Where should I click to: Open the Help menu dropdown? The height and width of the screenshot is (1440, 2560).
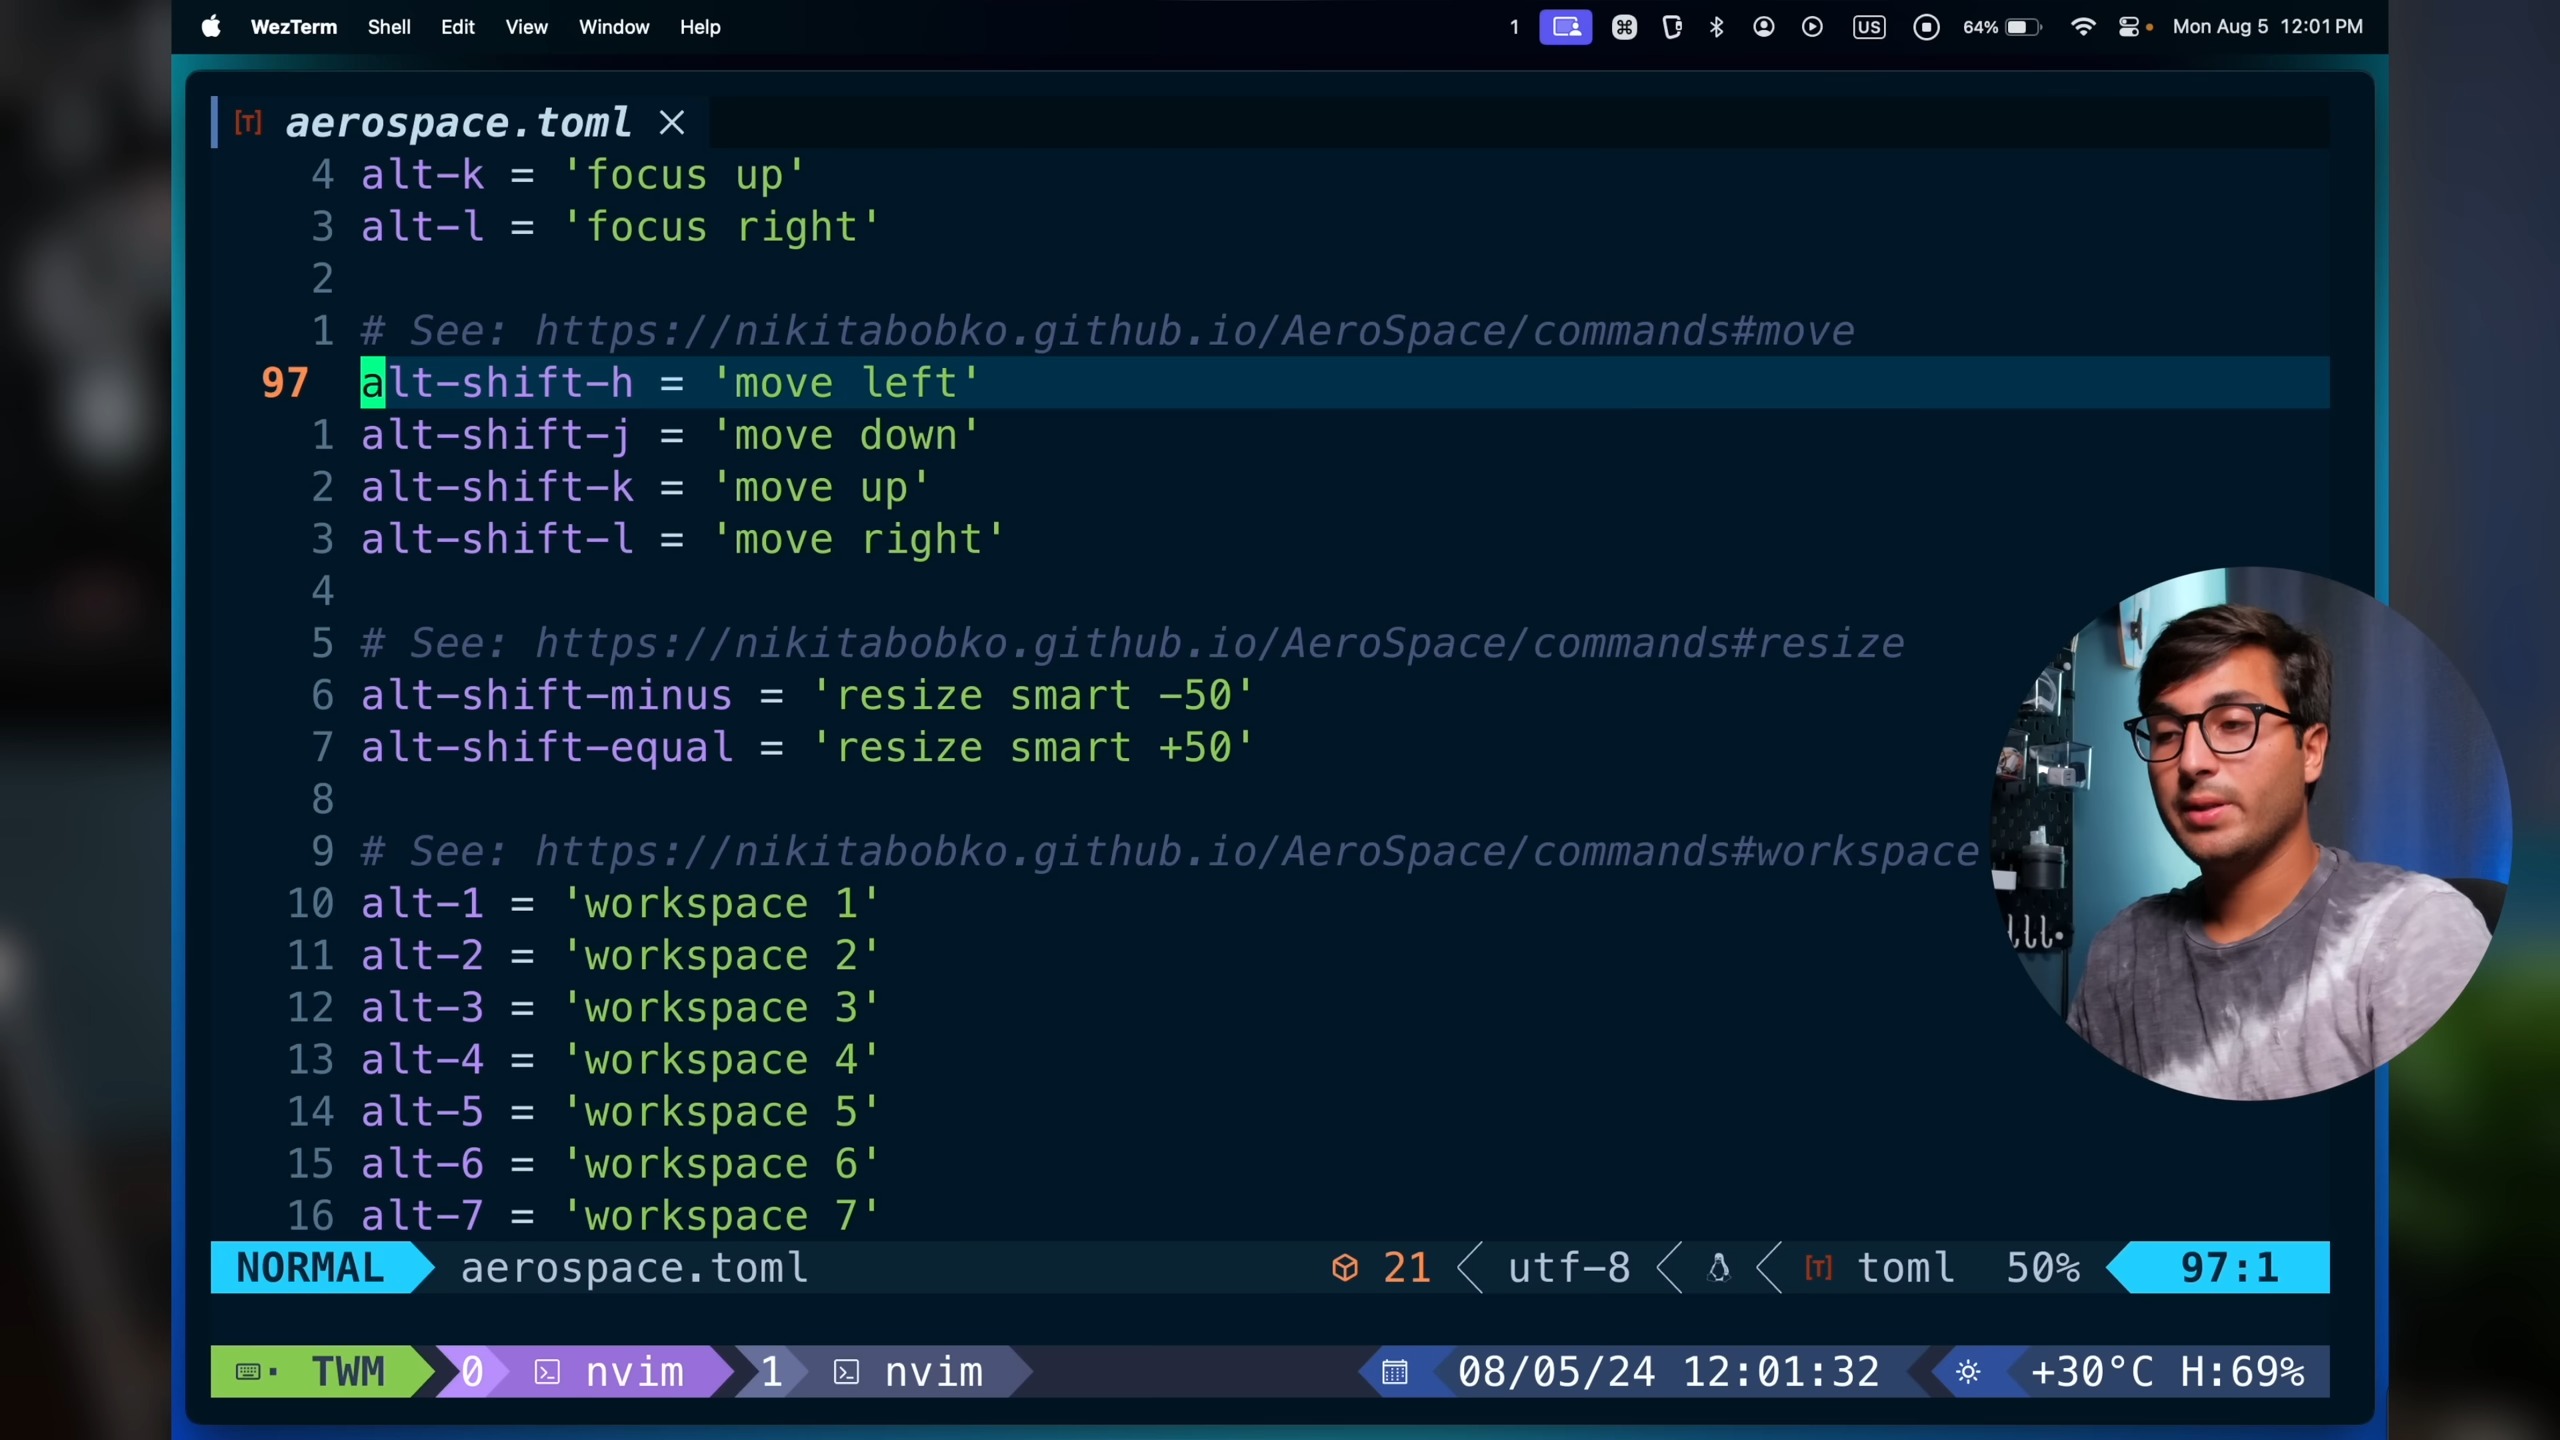tap(700, 27)
